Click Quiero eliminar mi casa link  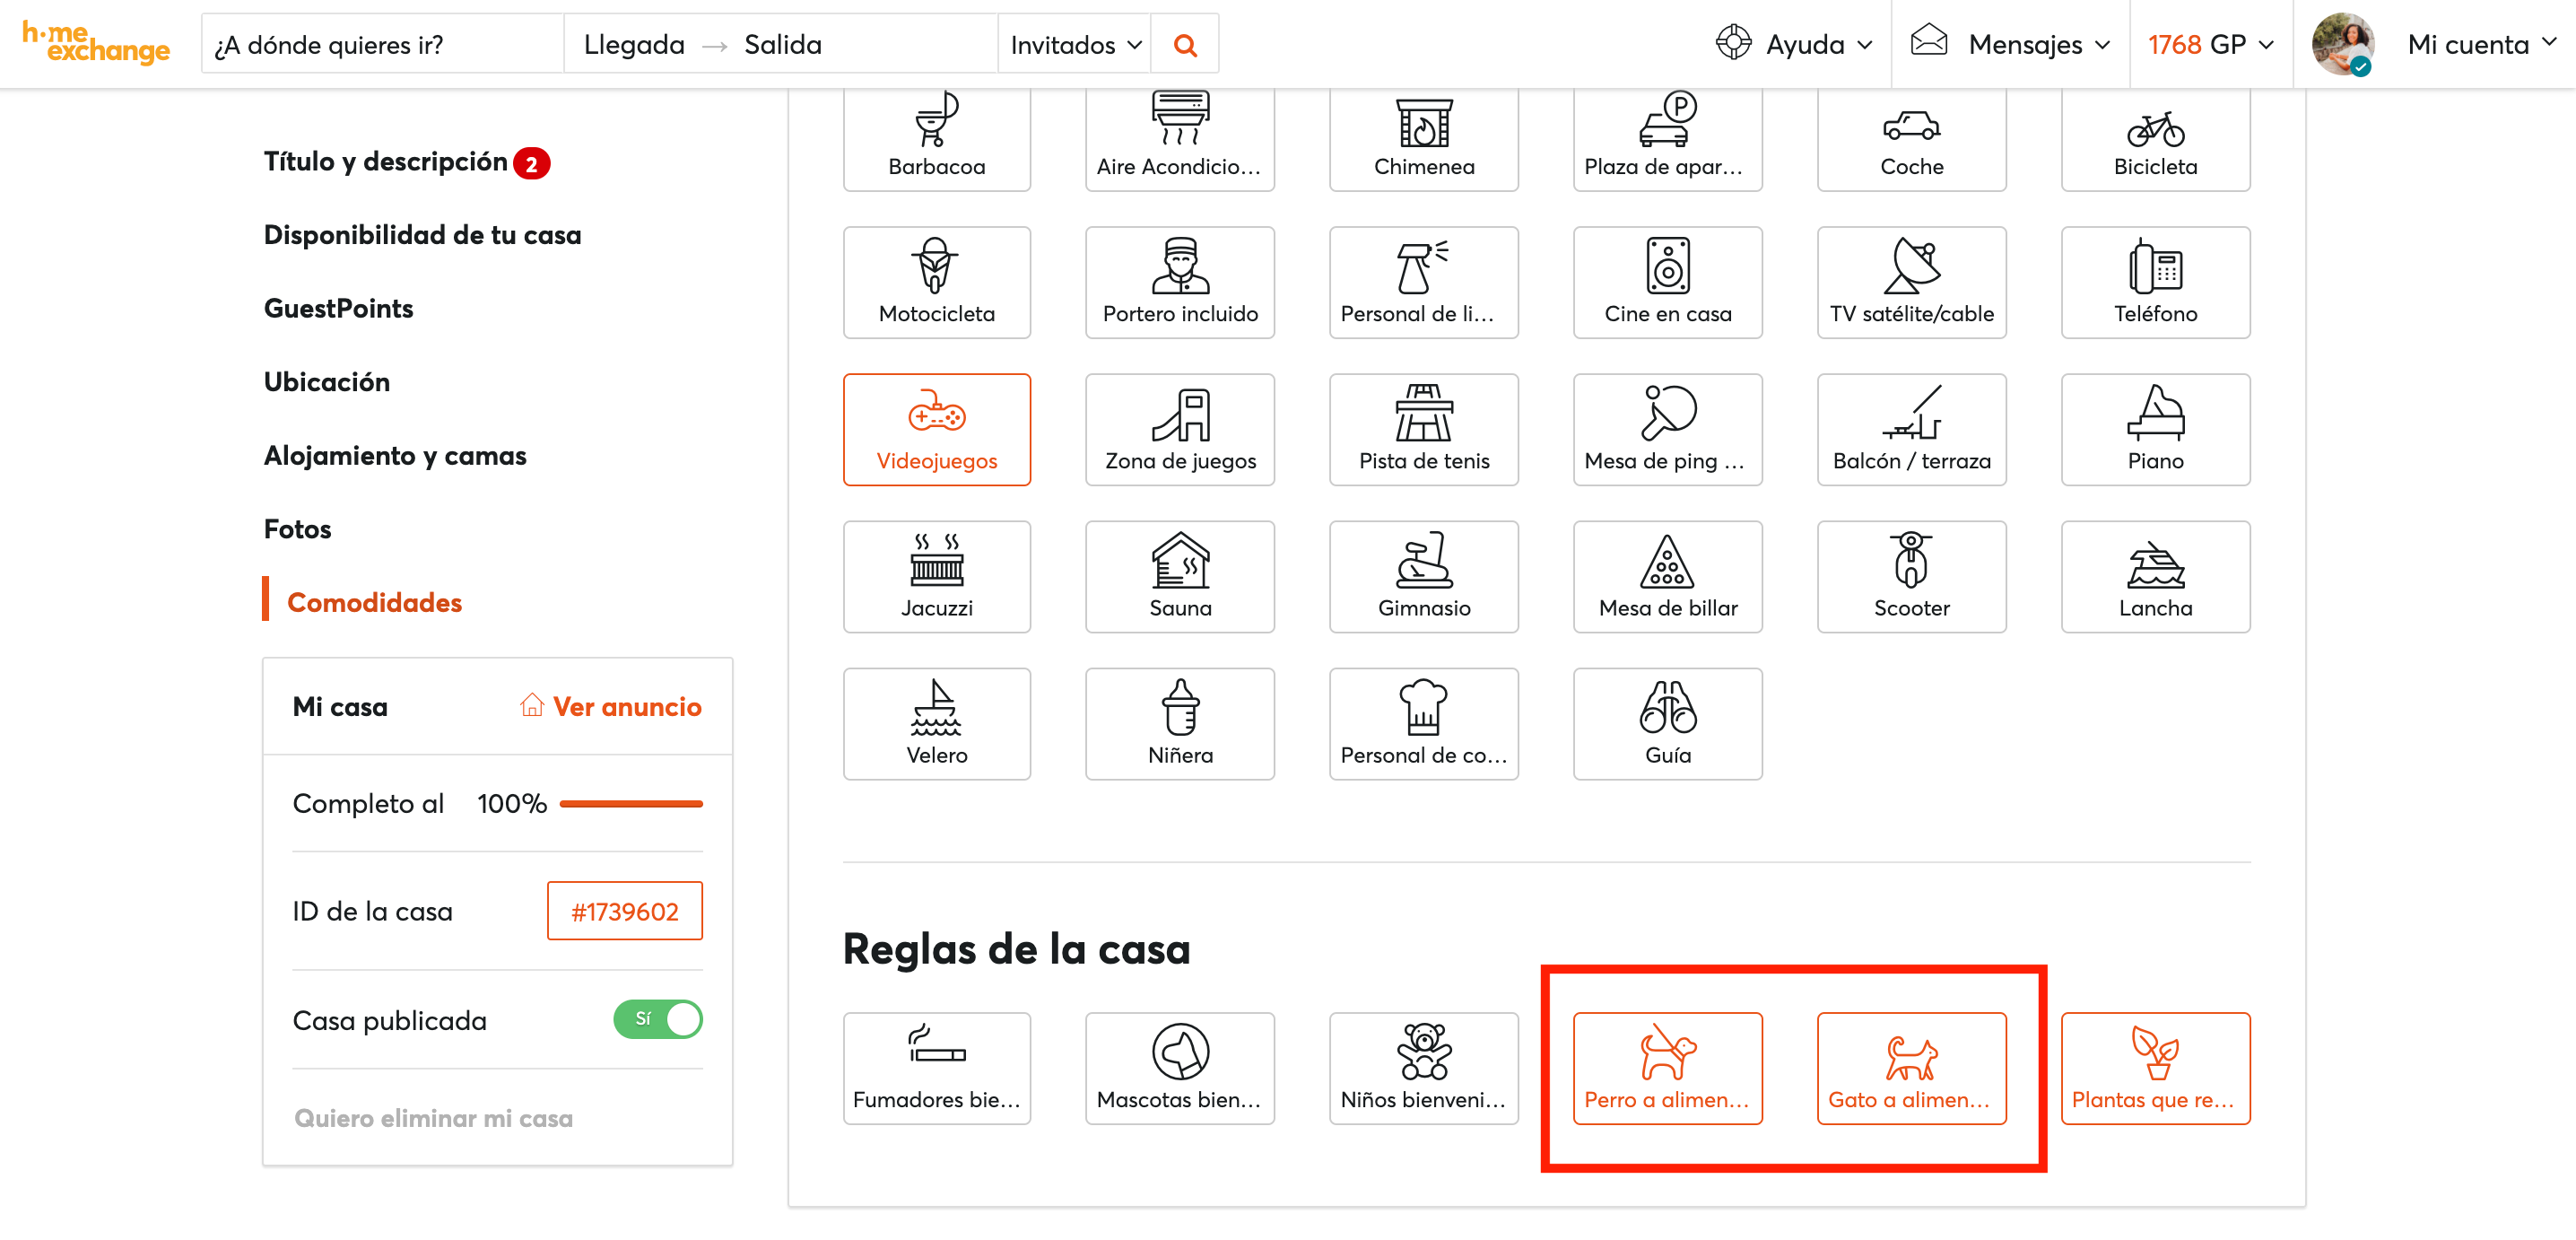[x=433, y=1118]
